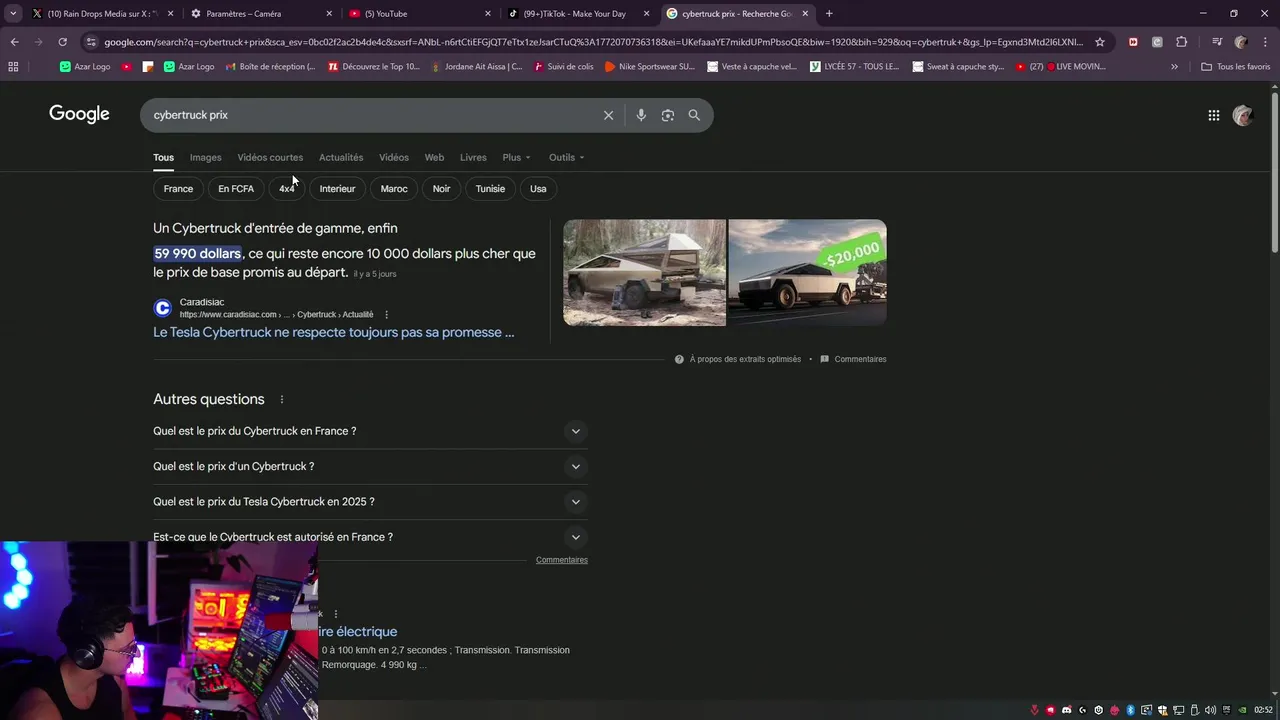Open three-dot menu next to Caradisiac result
1280x720 pixels.
(386, 315)
